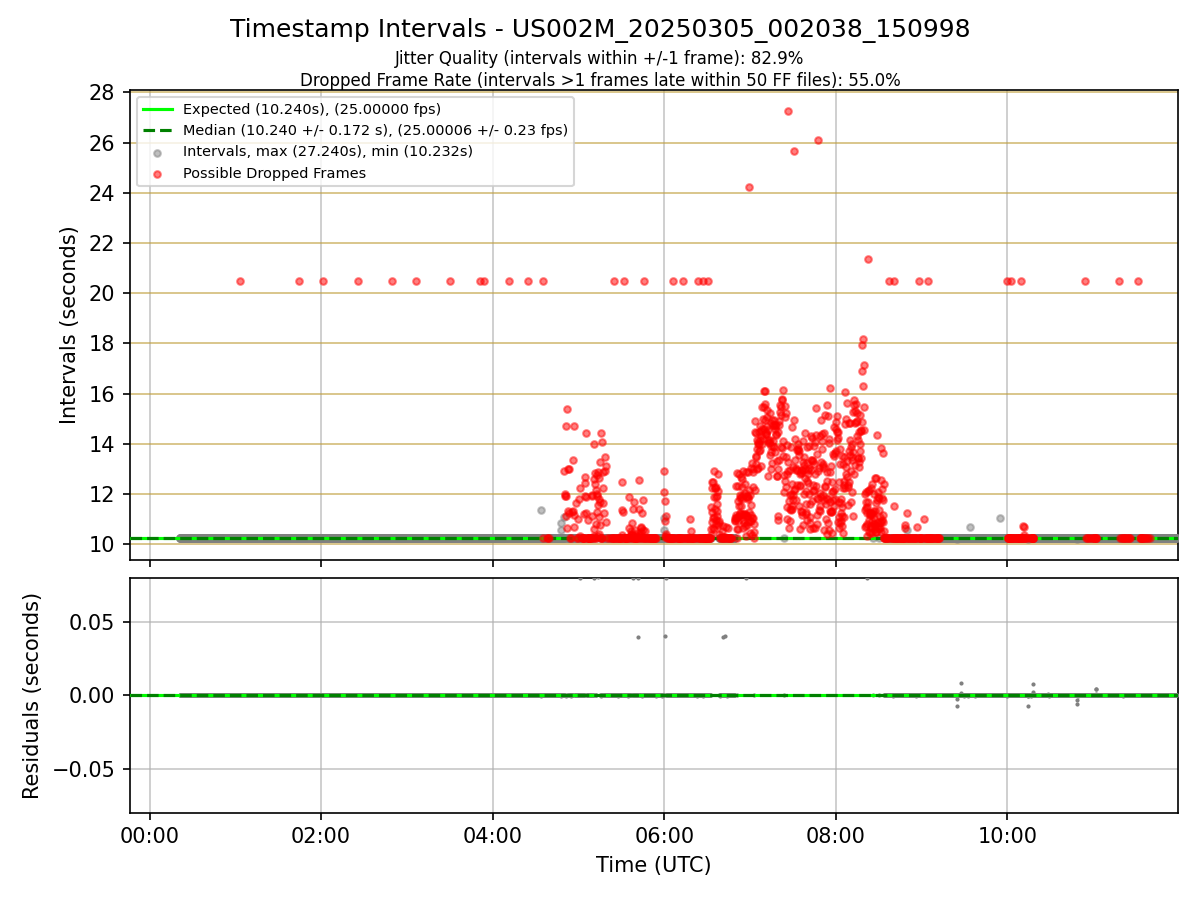The width and height of the screenshot is (1200, 900).
Task: Click the '20' interval axis tick label
Action: pyautogui.click(x=101, y=293)
